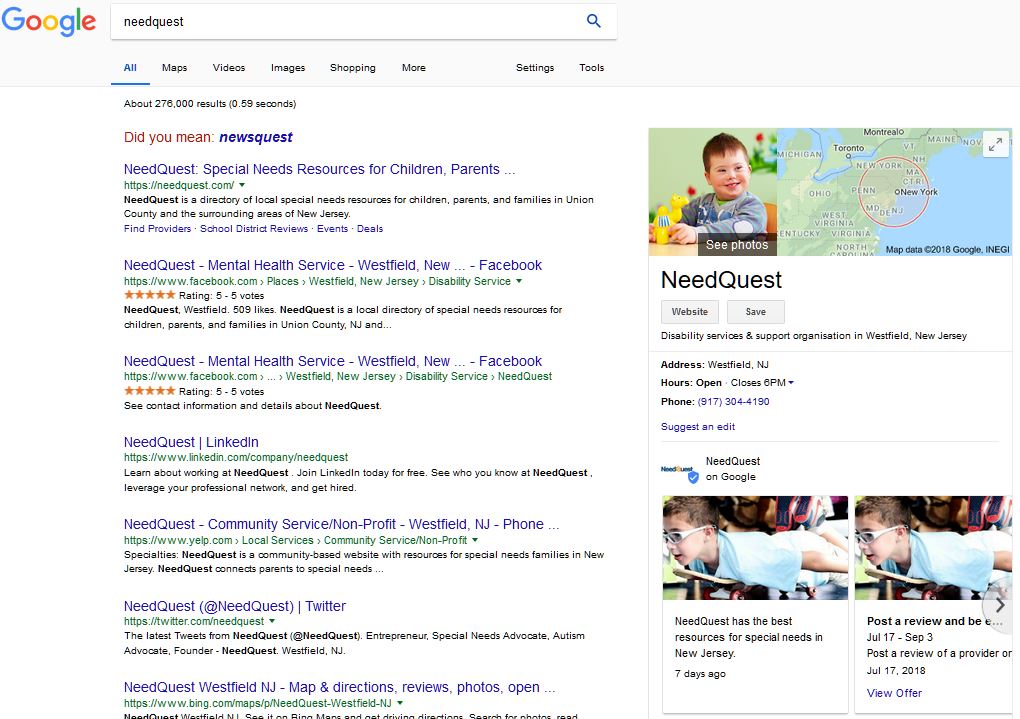The width and height of the screenshot is (1020, 719).
Task: Open the search Tools menu
Action: [x=591, y=68]
